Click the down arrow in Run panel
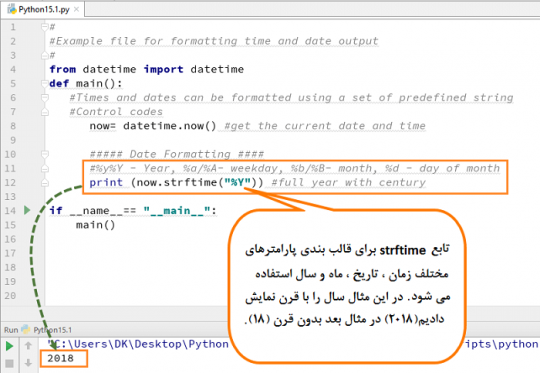 28,362
